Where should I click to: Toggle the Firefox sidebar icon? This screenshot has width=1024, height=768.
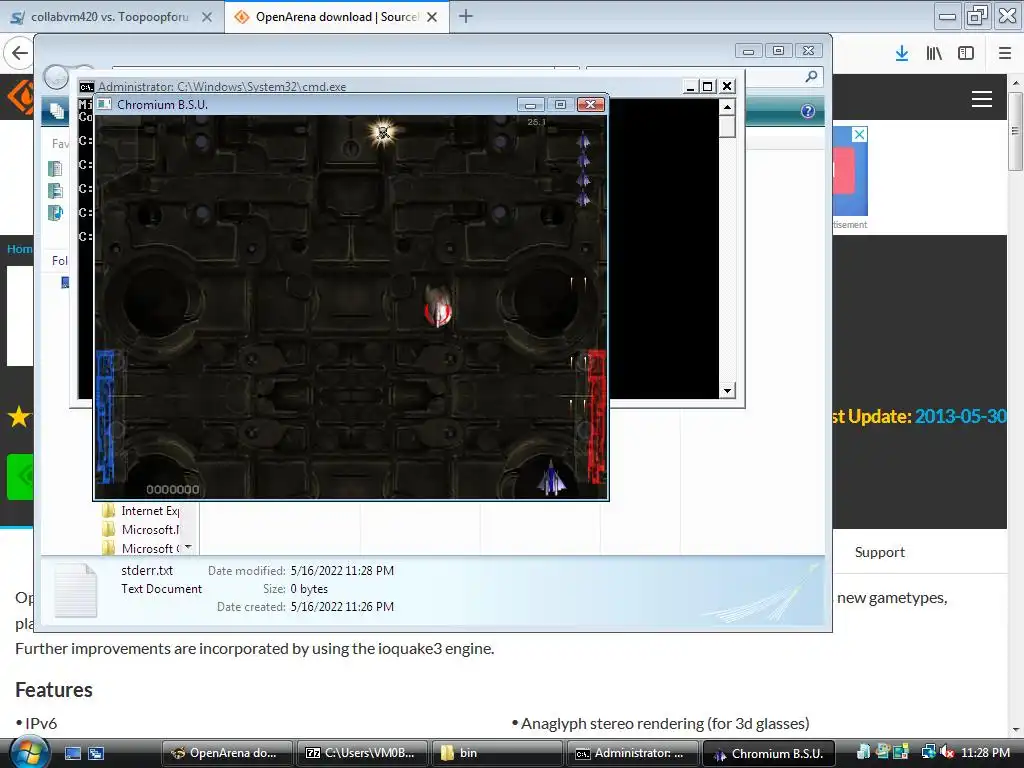(966, 54)
